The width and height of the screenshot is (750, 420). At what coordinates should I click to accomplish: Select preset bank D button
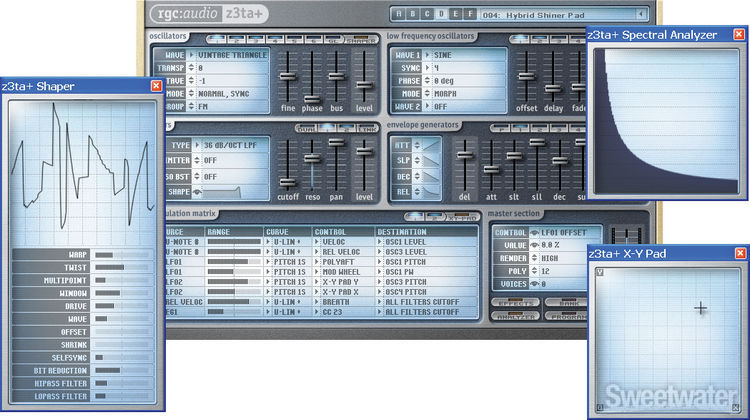pyautogui.click(x=441, y=14)
